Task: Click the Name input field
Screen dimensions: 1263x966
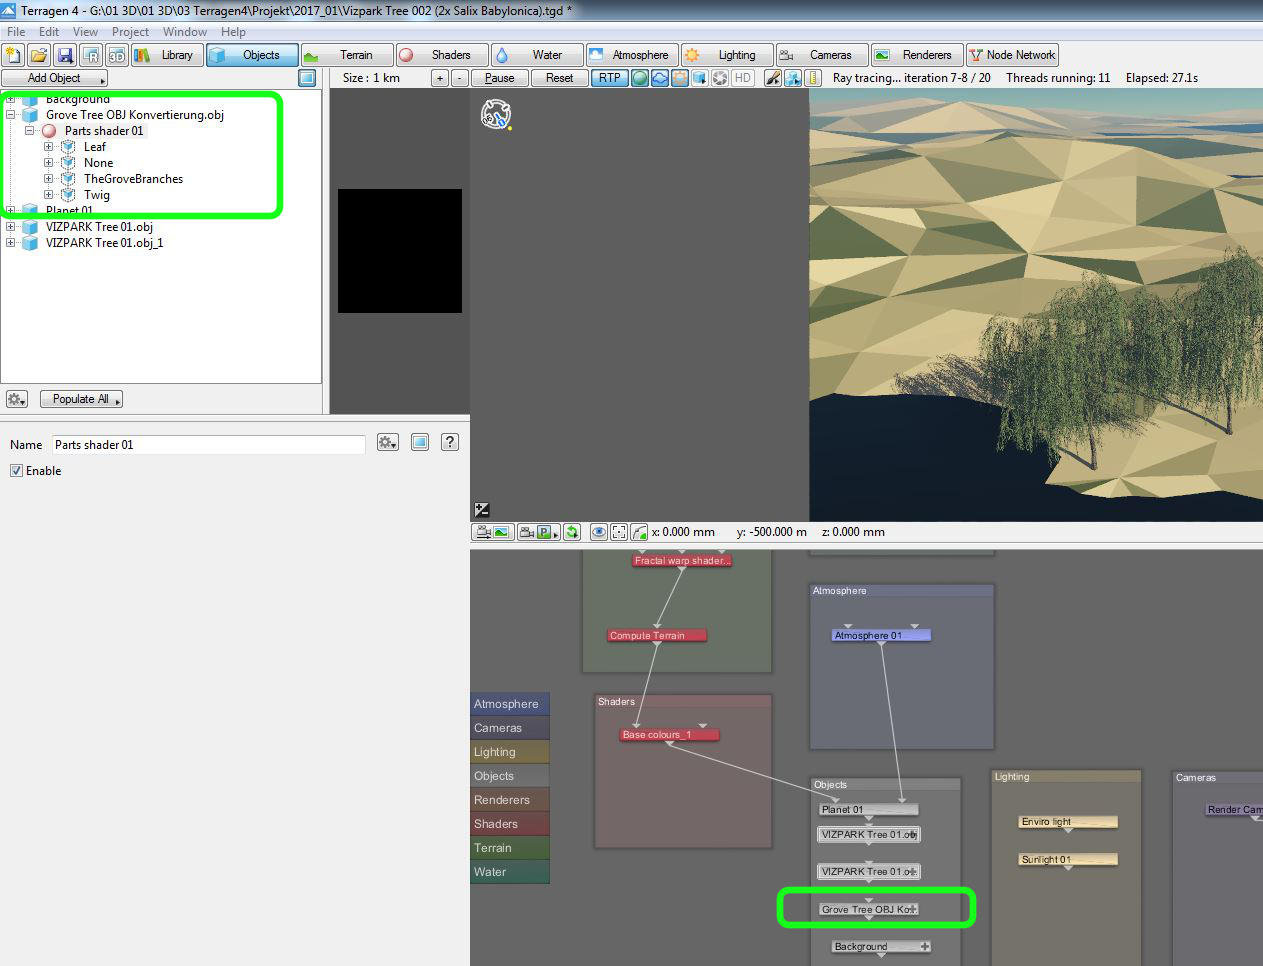Action: click(x=208, y=444)
